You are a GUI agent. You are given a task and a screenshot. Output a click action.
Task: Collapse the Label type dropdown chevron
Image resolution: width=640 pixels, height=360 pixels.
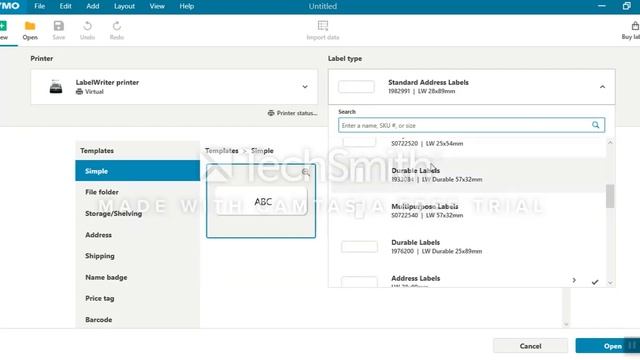[x=602, y=87]
